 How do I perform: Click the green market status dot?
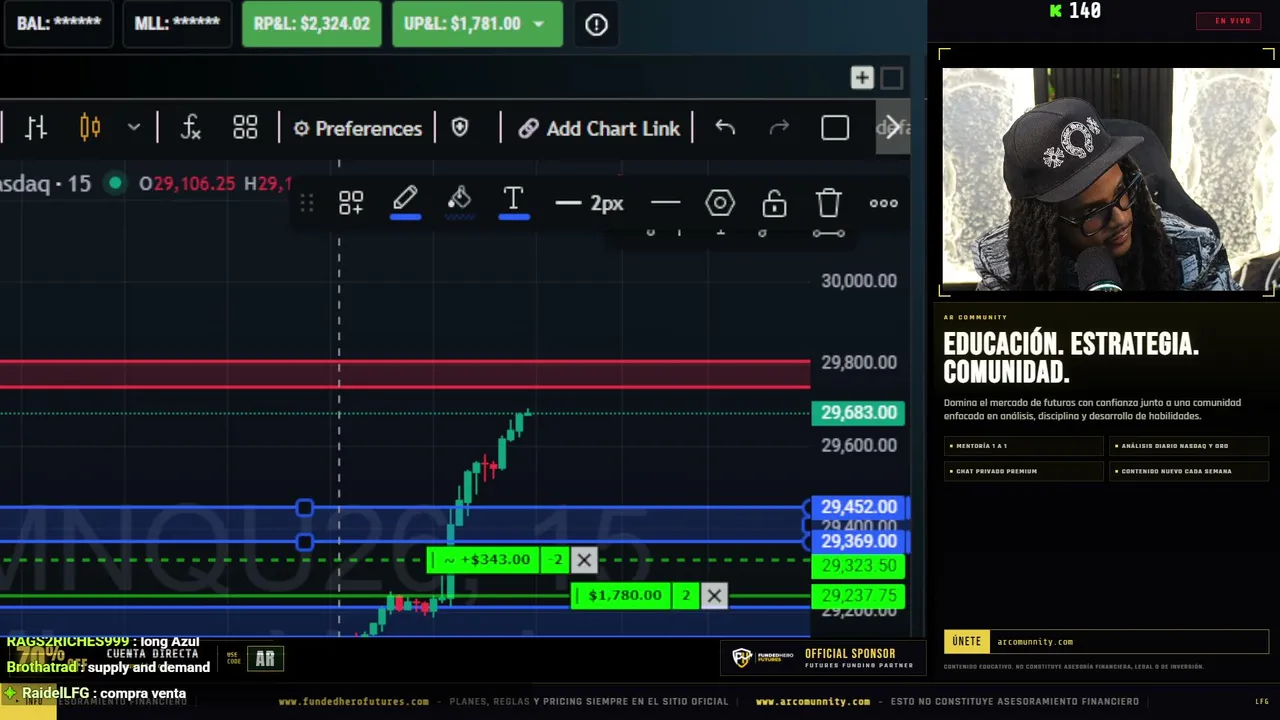[x=115, y=183]
